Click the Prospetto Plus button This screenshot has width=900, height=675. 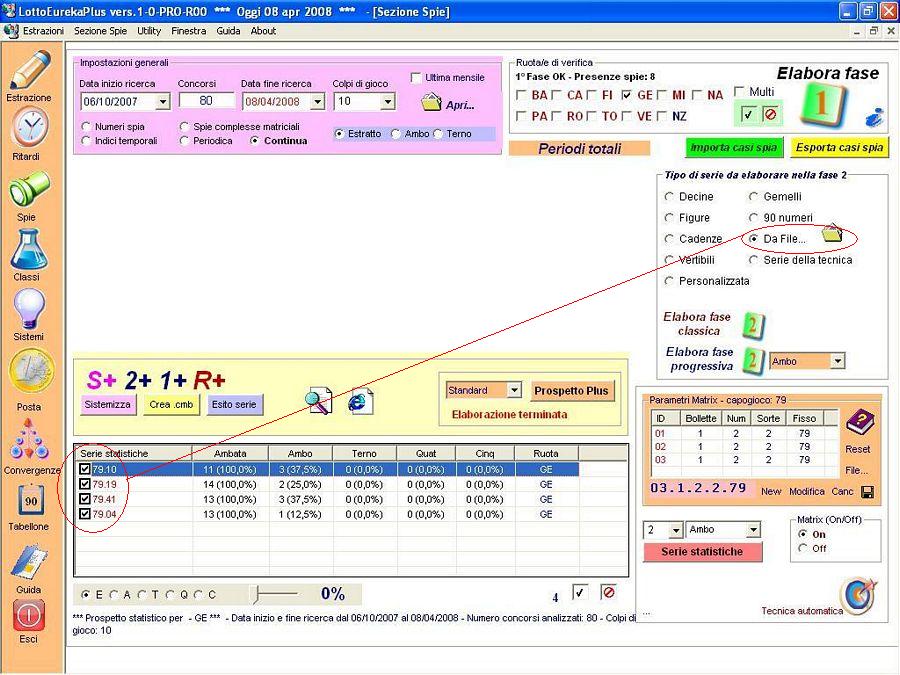coord(571,391)
